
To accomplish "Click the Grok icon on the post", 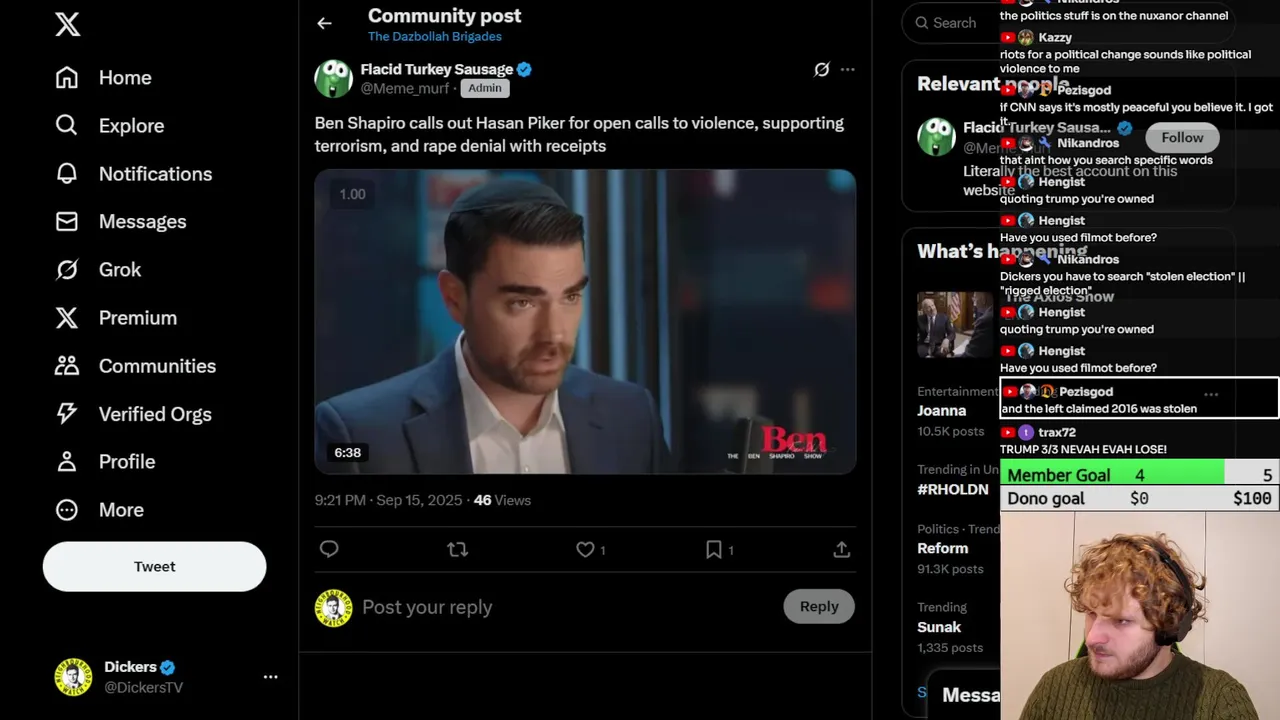I will point(821,69).
